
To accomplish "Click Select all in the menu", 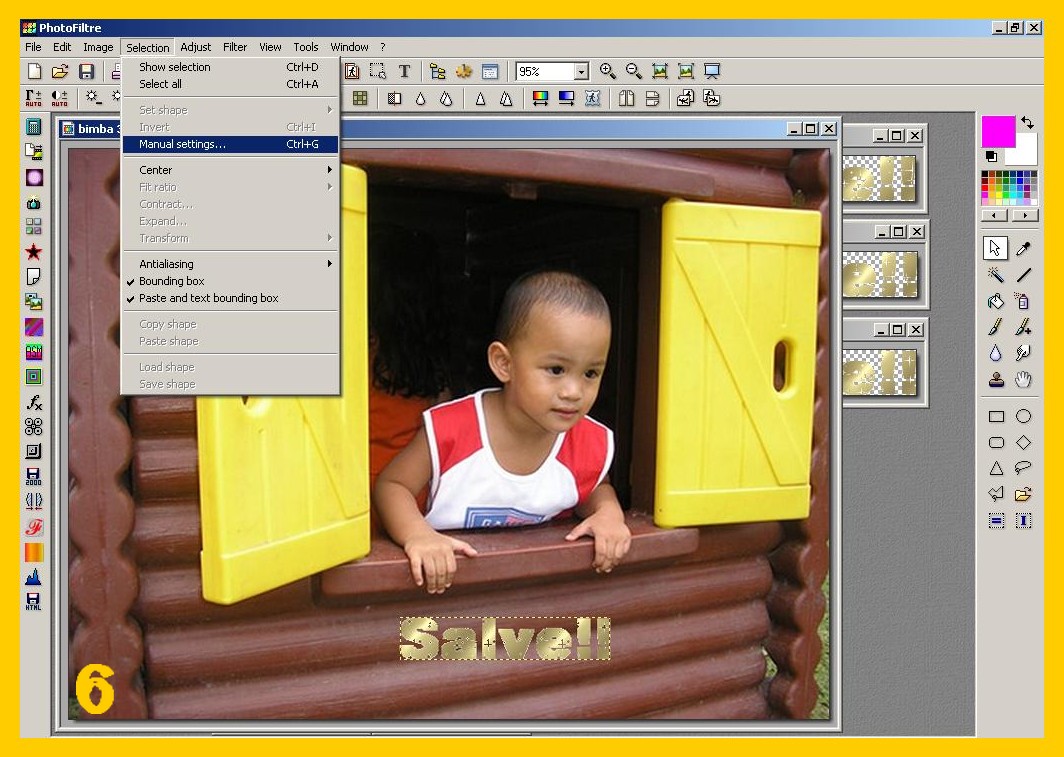I will coord(160,84).
